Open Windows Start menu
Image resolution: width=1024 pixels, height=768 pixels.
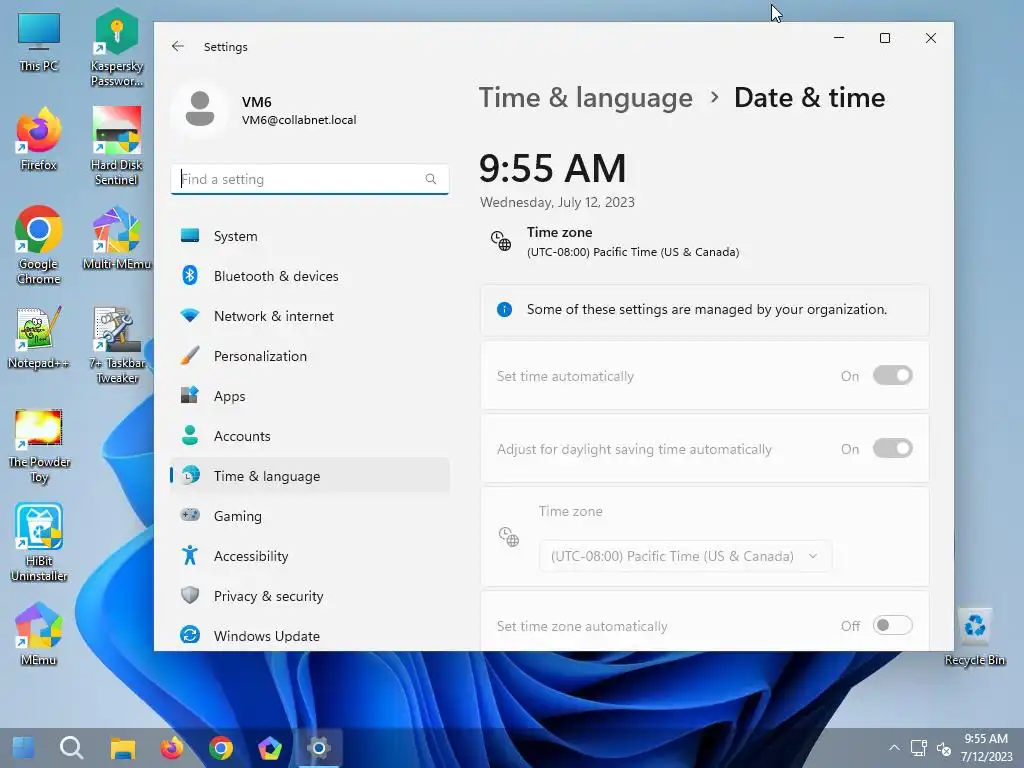point(24,748)
